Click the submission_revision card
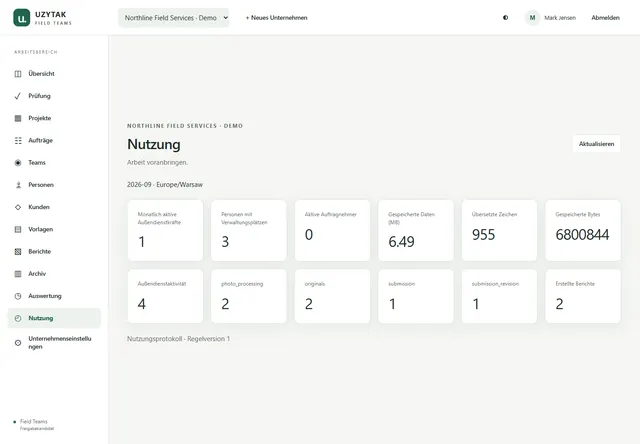640x444 pixels. click(499, 296)
